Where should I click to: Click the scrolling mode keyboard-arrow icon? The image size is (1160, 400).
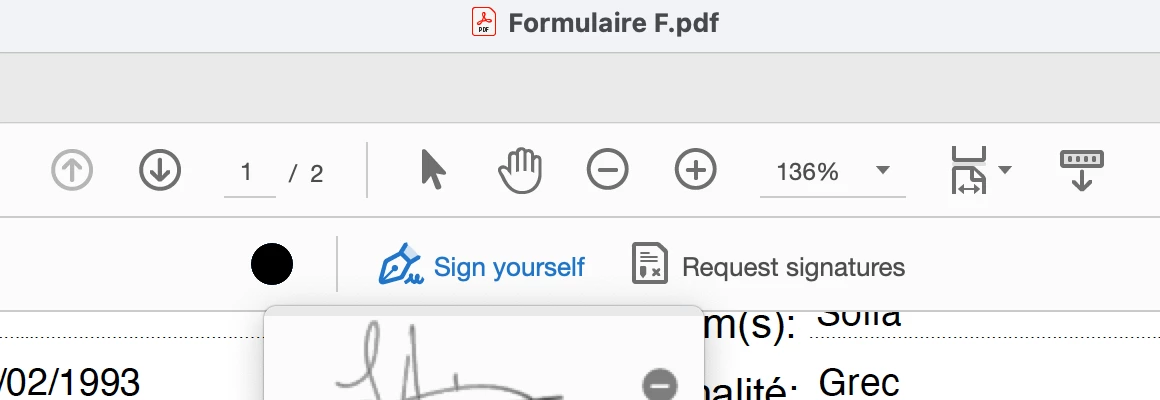[x=1082, y=170]
